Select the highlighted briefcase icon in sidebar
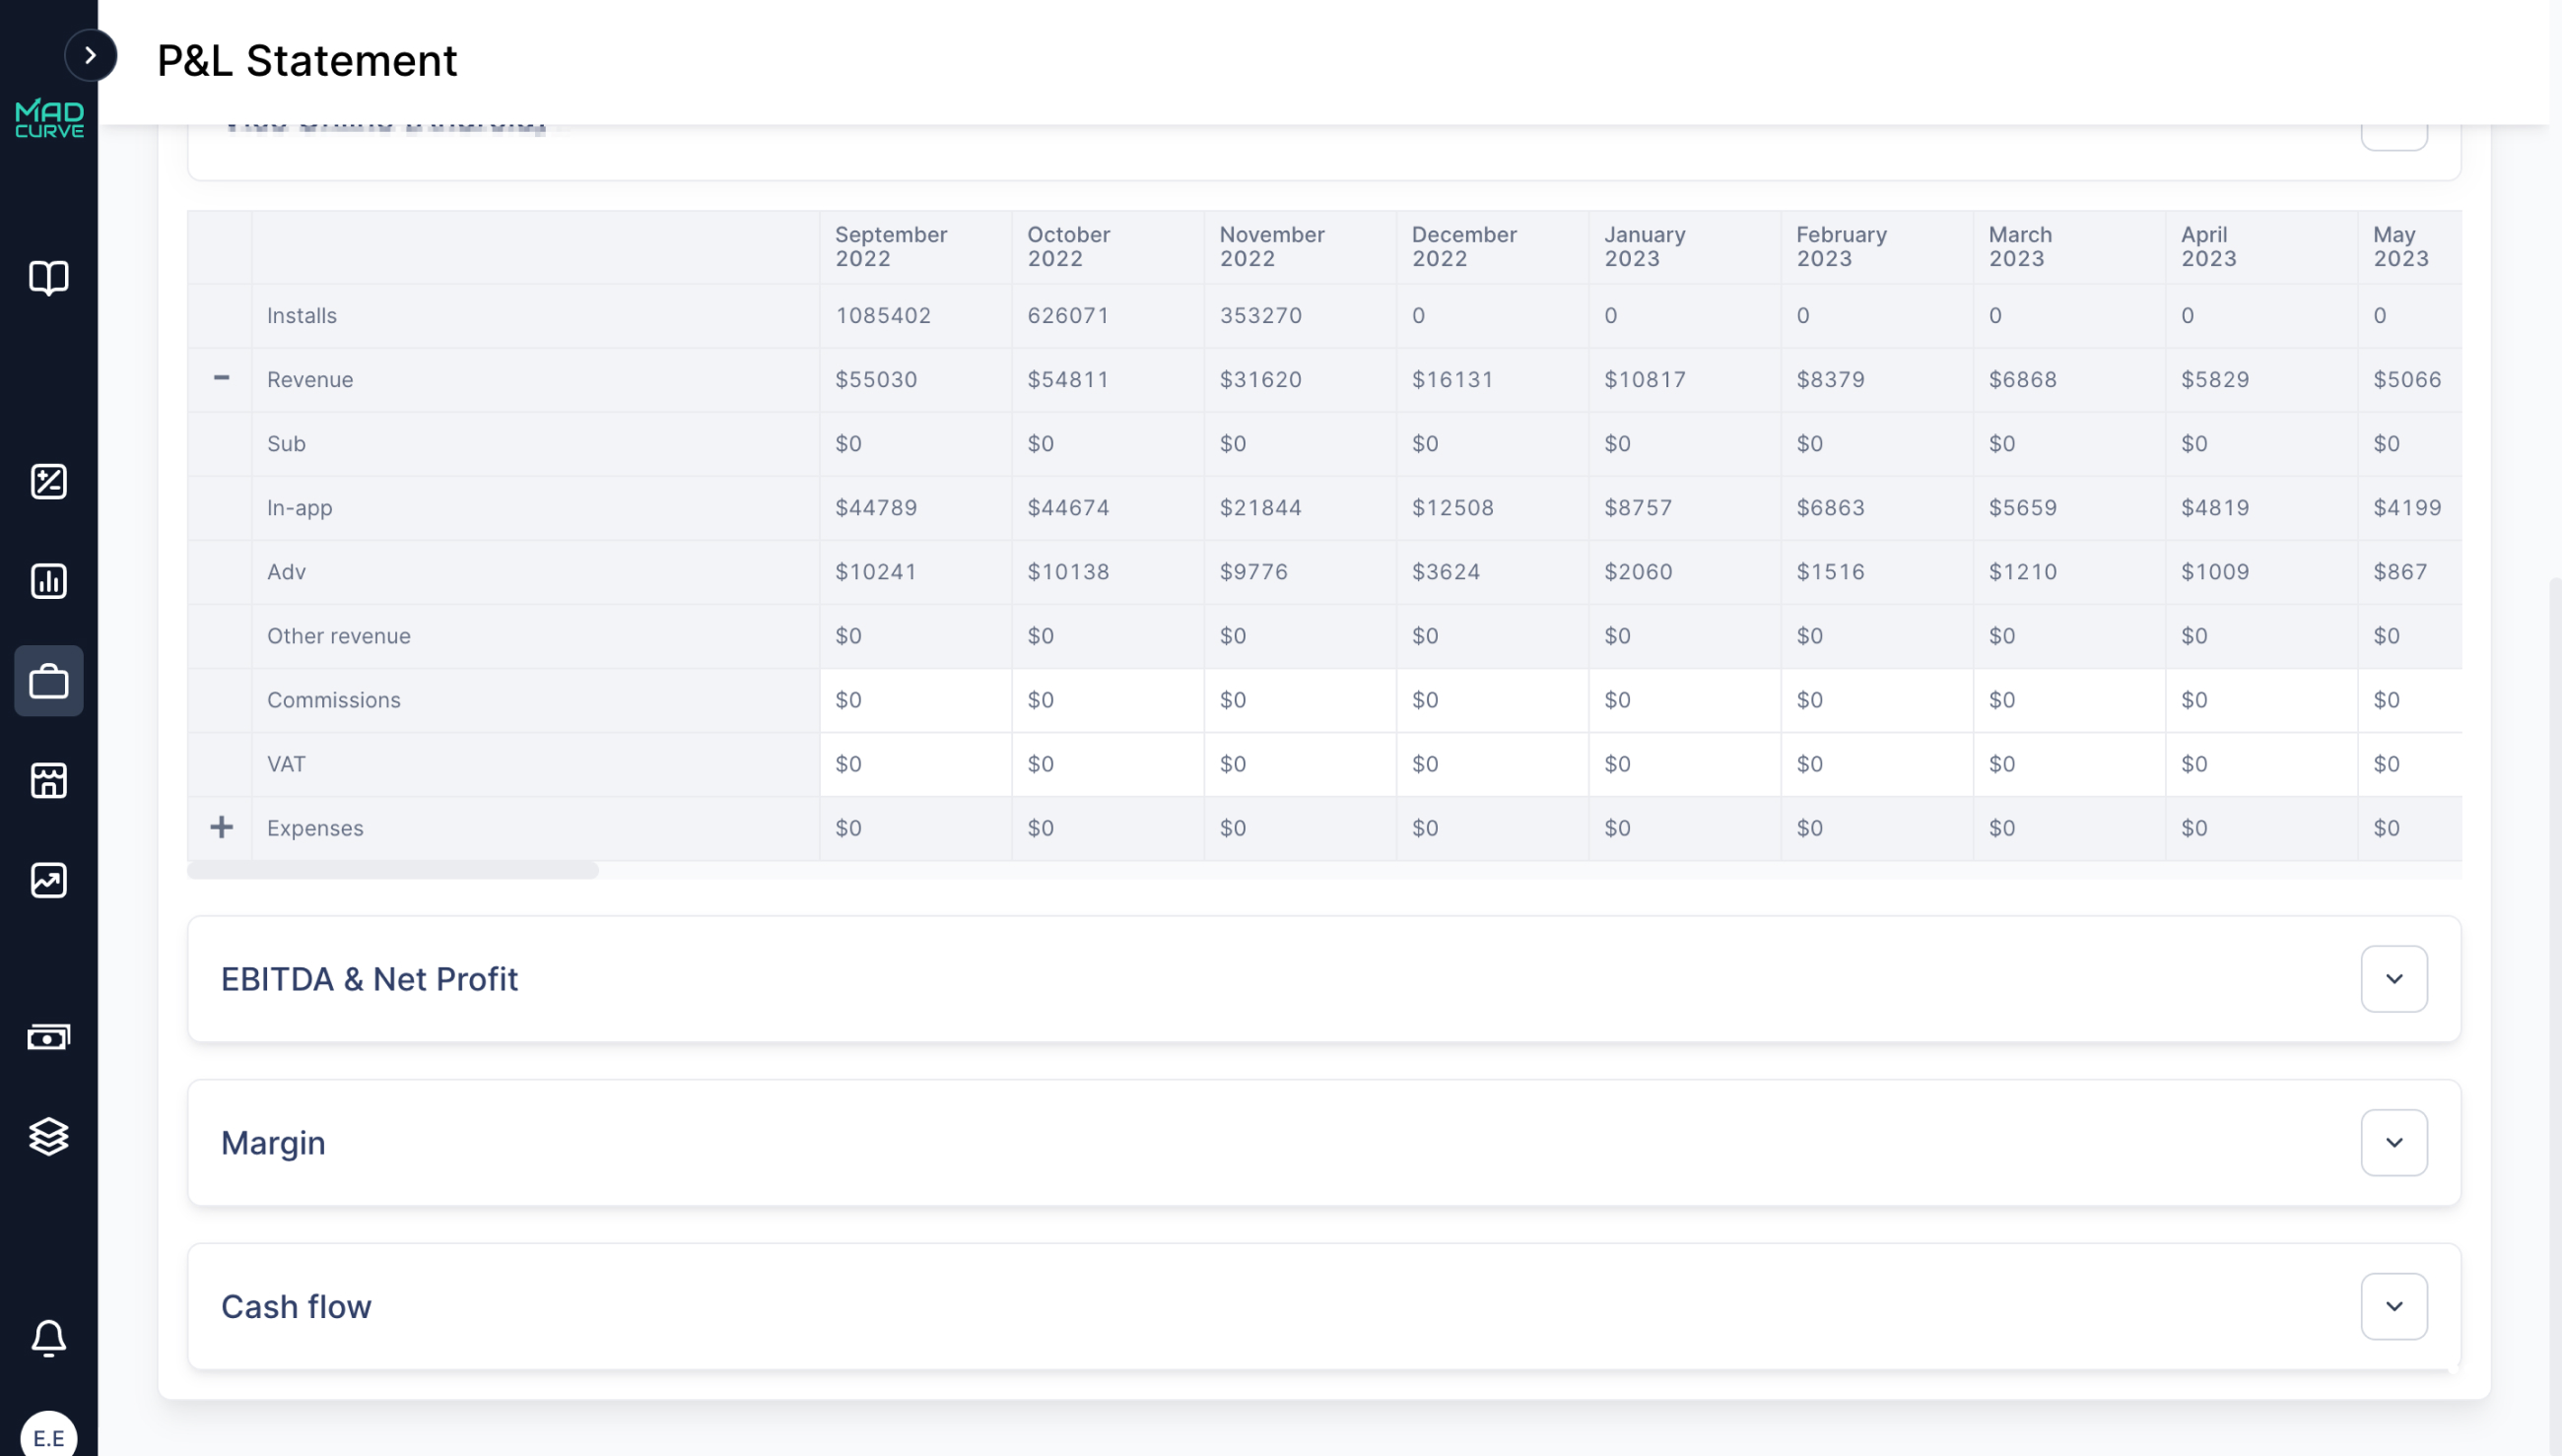2562x1456 pixels. (49, 681)
